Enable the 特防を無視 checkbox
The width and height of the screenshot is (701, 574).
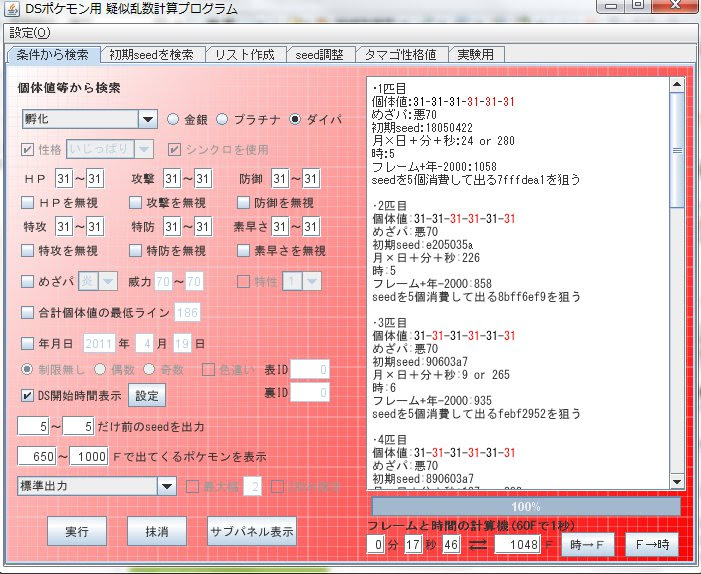point(135,250)
